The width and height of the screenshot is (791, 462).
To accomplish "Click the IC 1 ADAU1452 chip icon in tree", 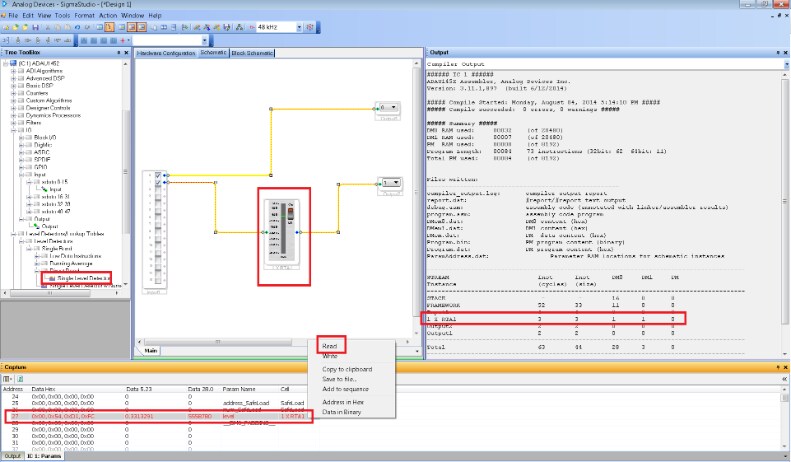I will [14, 64].
